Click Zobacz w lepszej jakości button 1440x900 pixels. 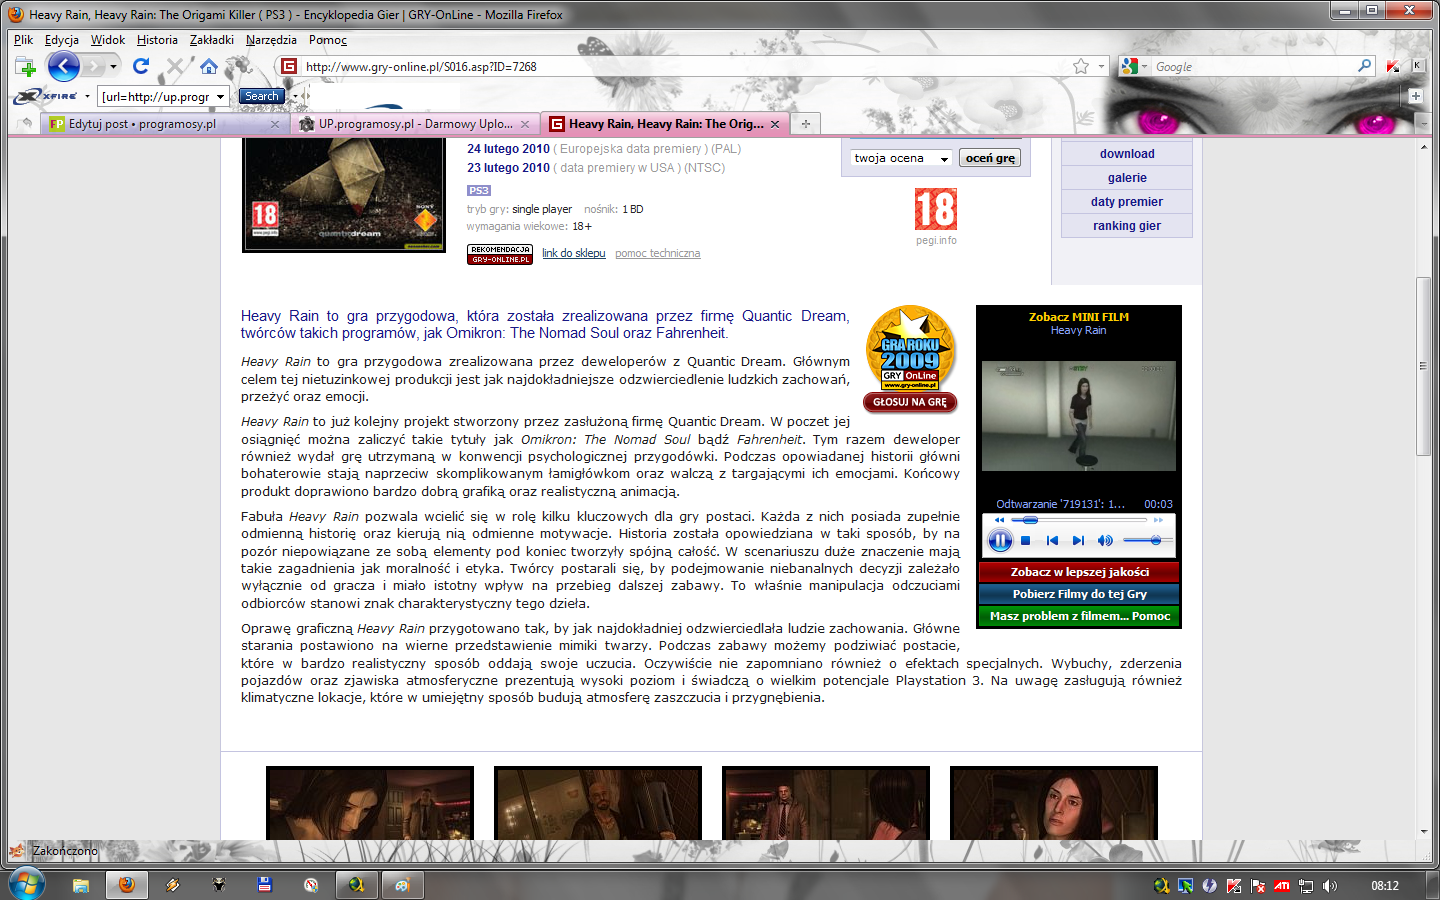click(x=1080, y=572)
